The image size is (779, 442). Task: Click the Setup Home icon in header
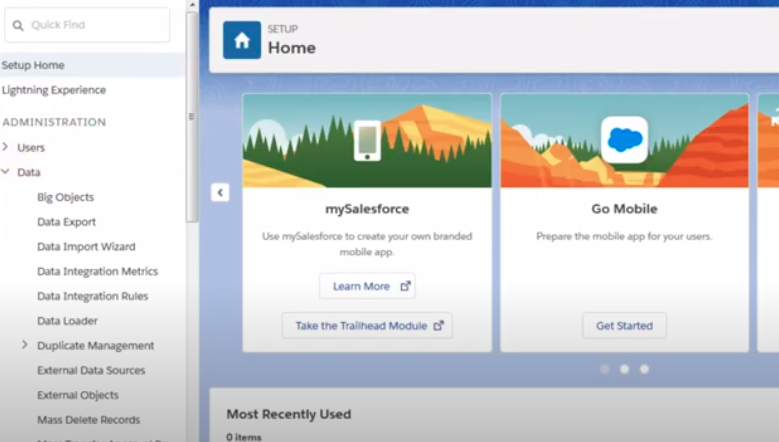(x=242, y=40)
